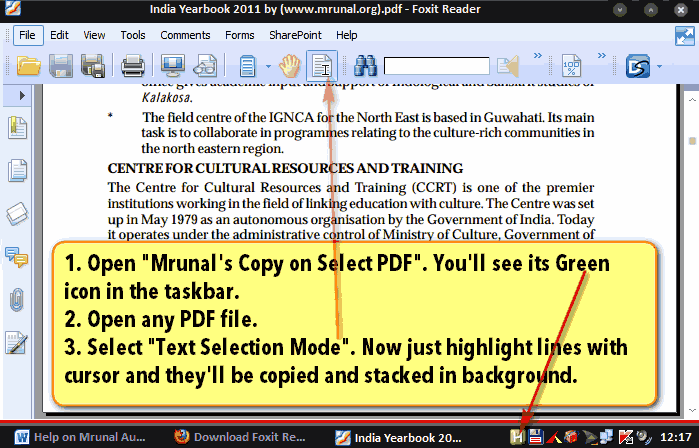
Task: Click the blue floppy disk tray icon
Action: [535, 437]
